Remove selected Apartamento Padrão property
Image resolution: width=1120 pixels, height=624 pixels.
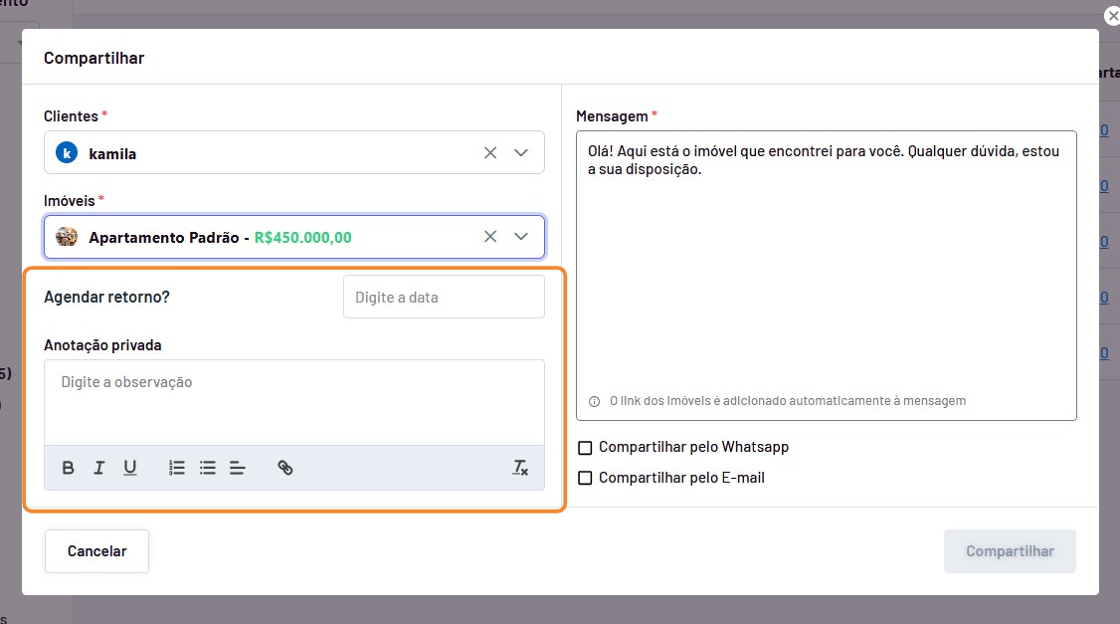click(490, 237)
